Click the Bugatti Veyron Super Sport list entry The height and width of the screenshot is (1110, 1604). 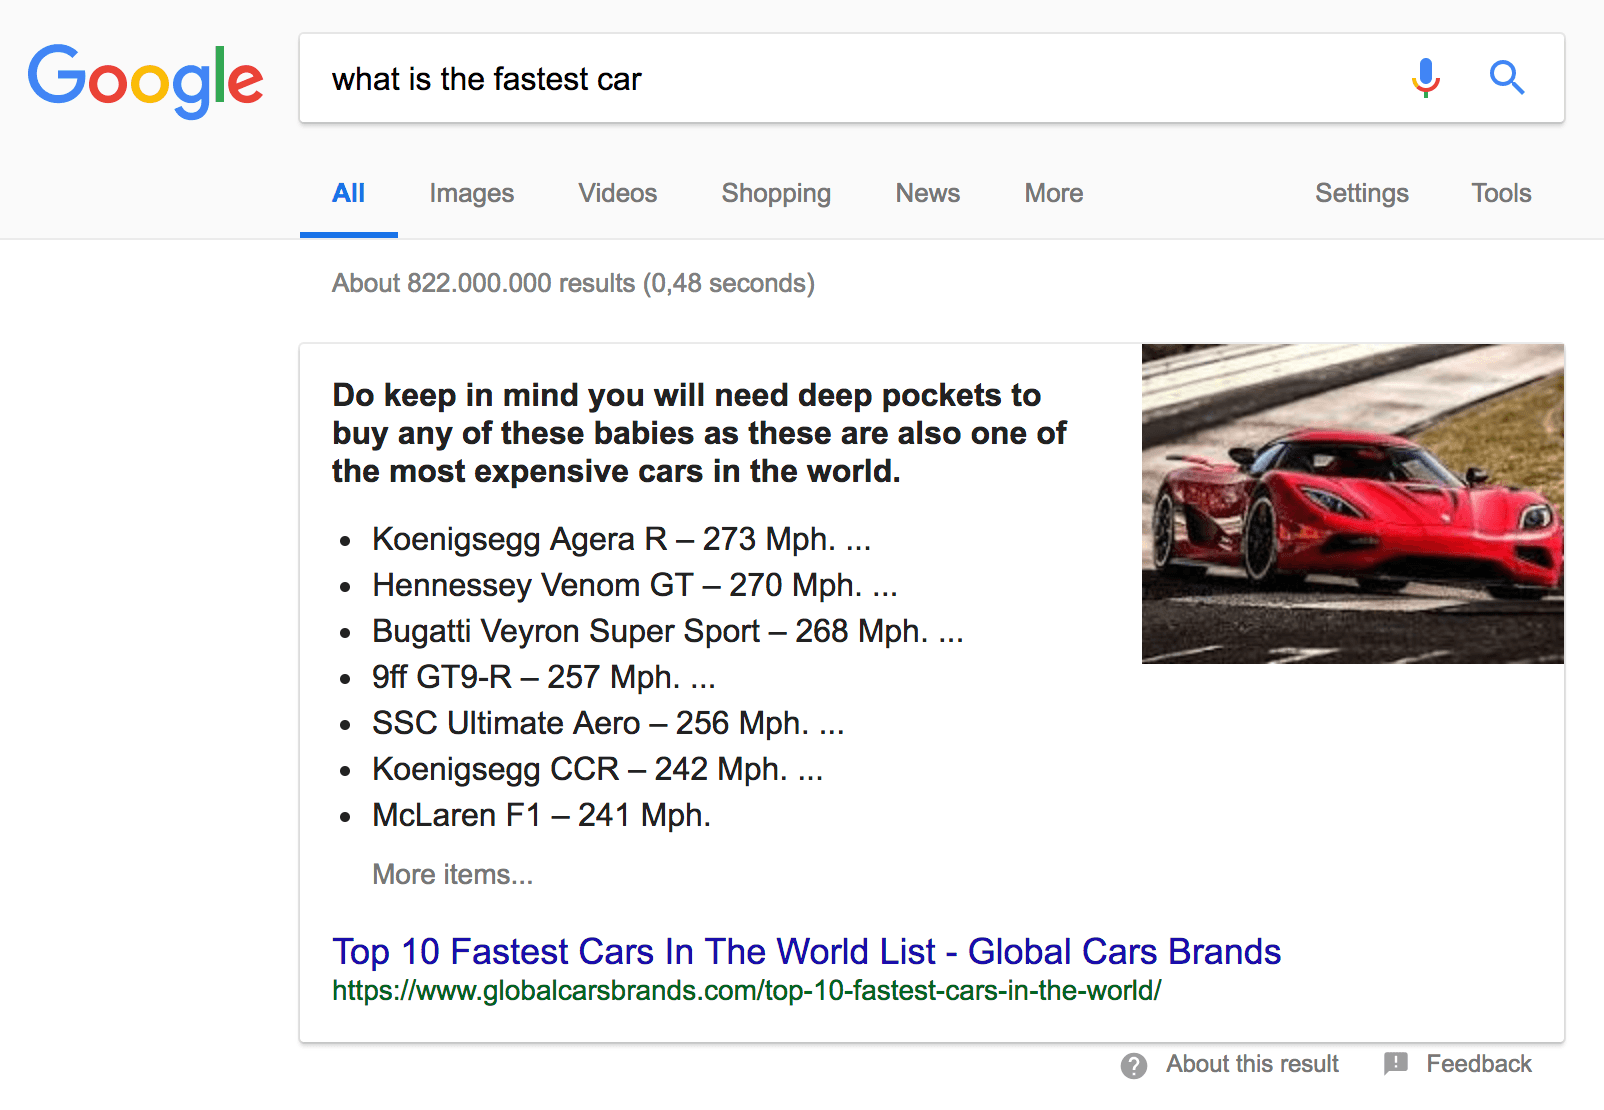coord(667,631)
